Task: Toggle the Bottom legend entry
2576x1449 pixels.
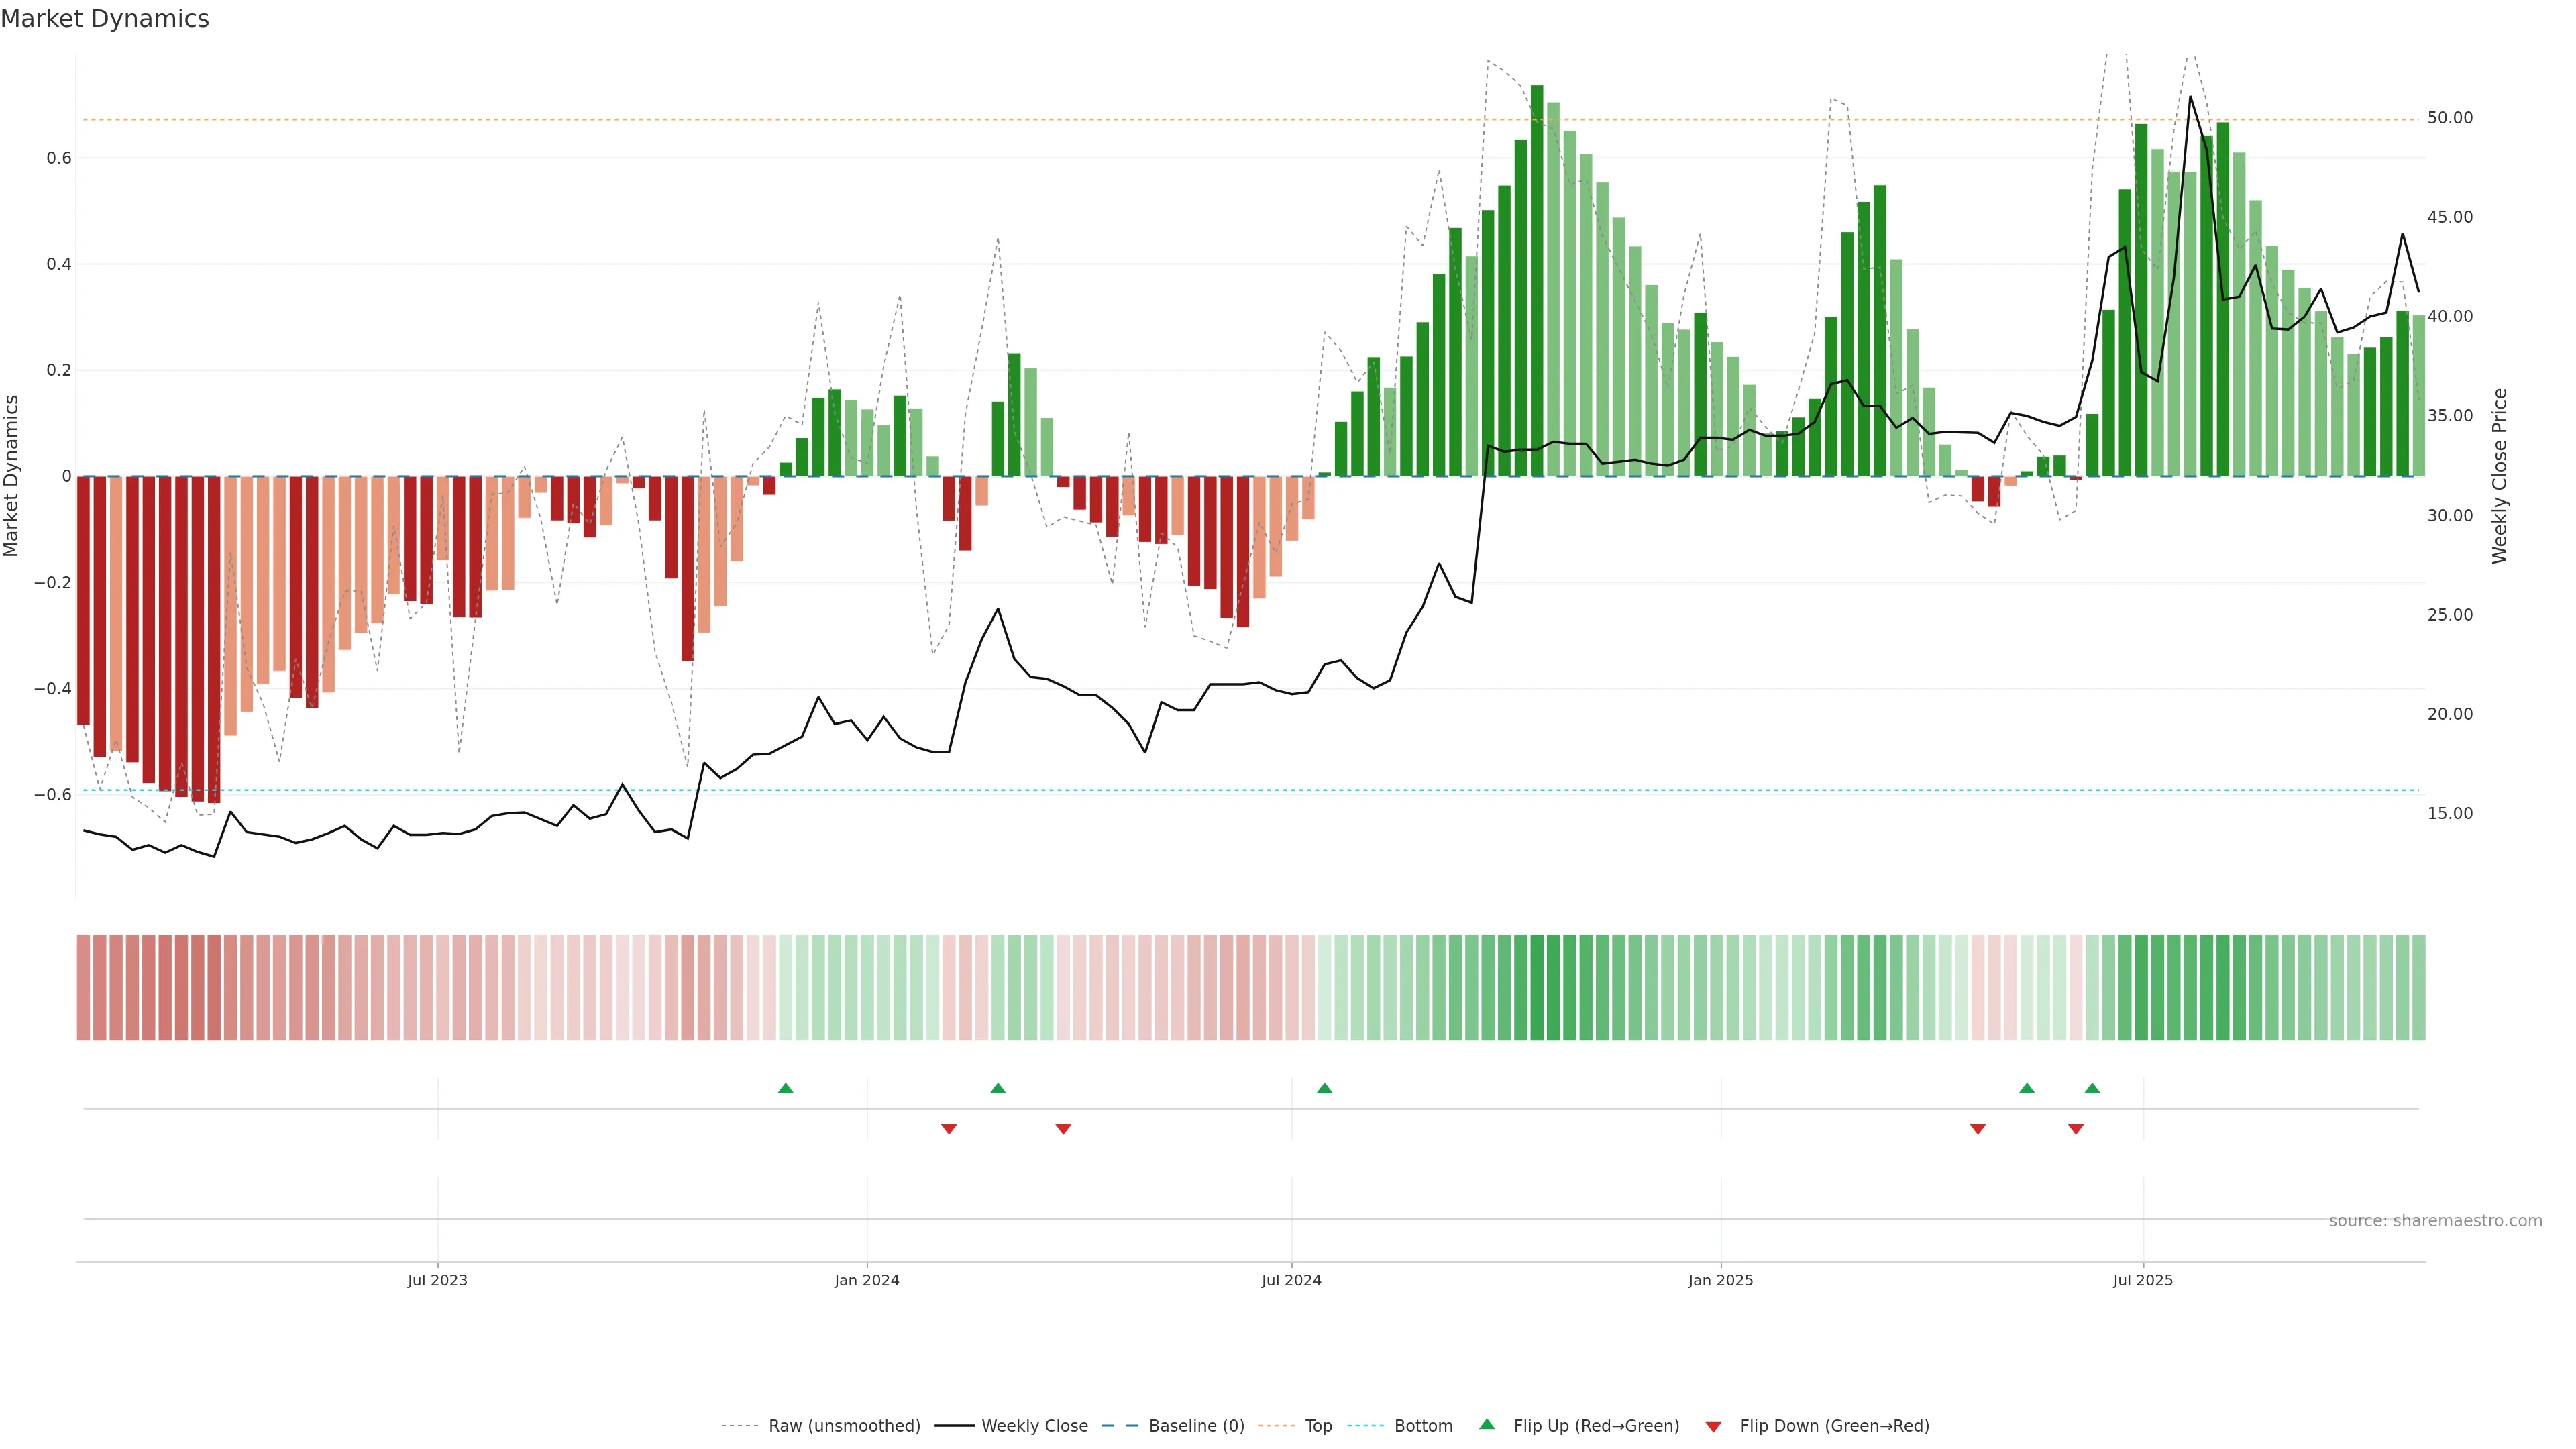Action: click(1423, 1426)
